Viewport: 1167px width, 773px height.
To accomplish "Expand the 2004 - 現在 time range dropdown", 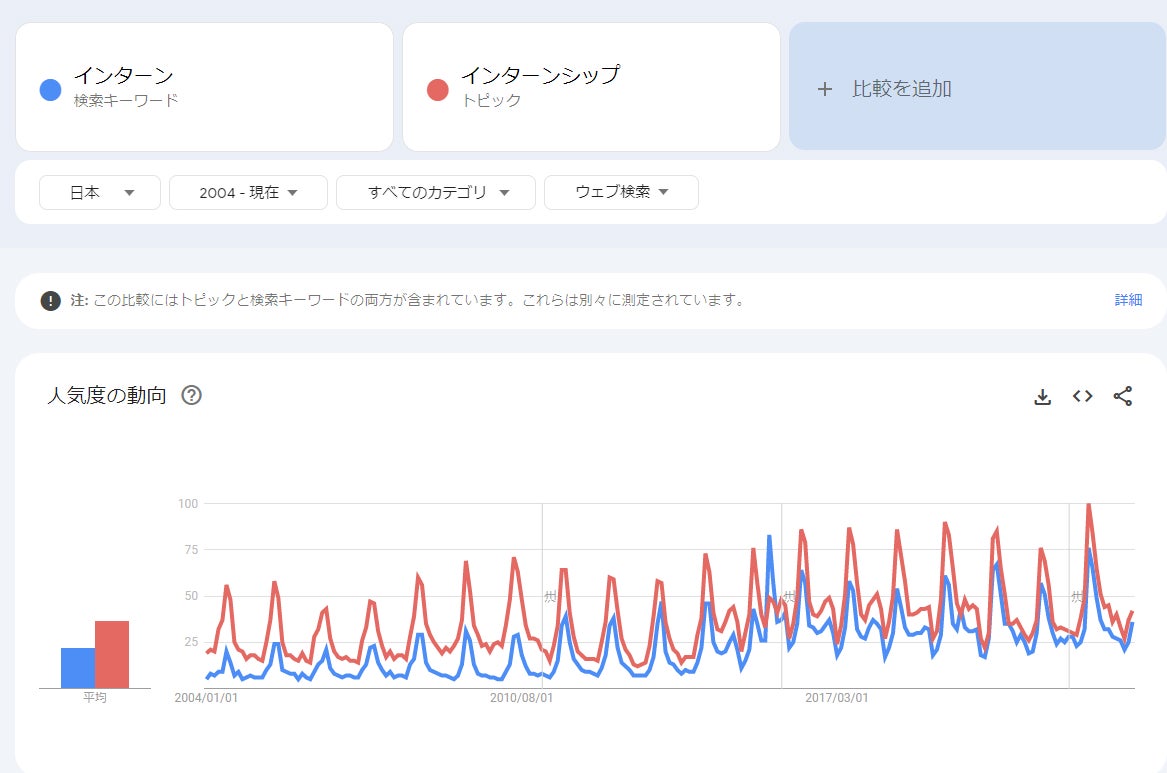I will pos(248,193).
